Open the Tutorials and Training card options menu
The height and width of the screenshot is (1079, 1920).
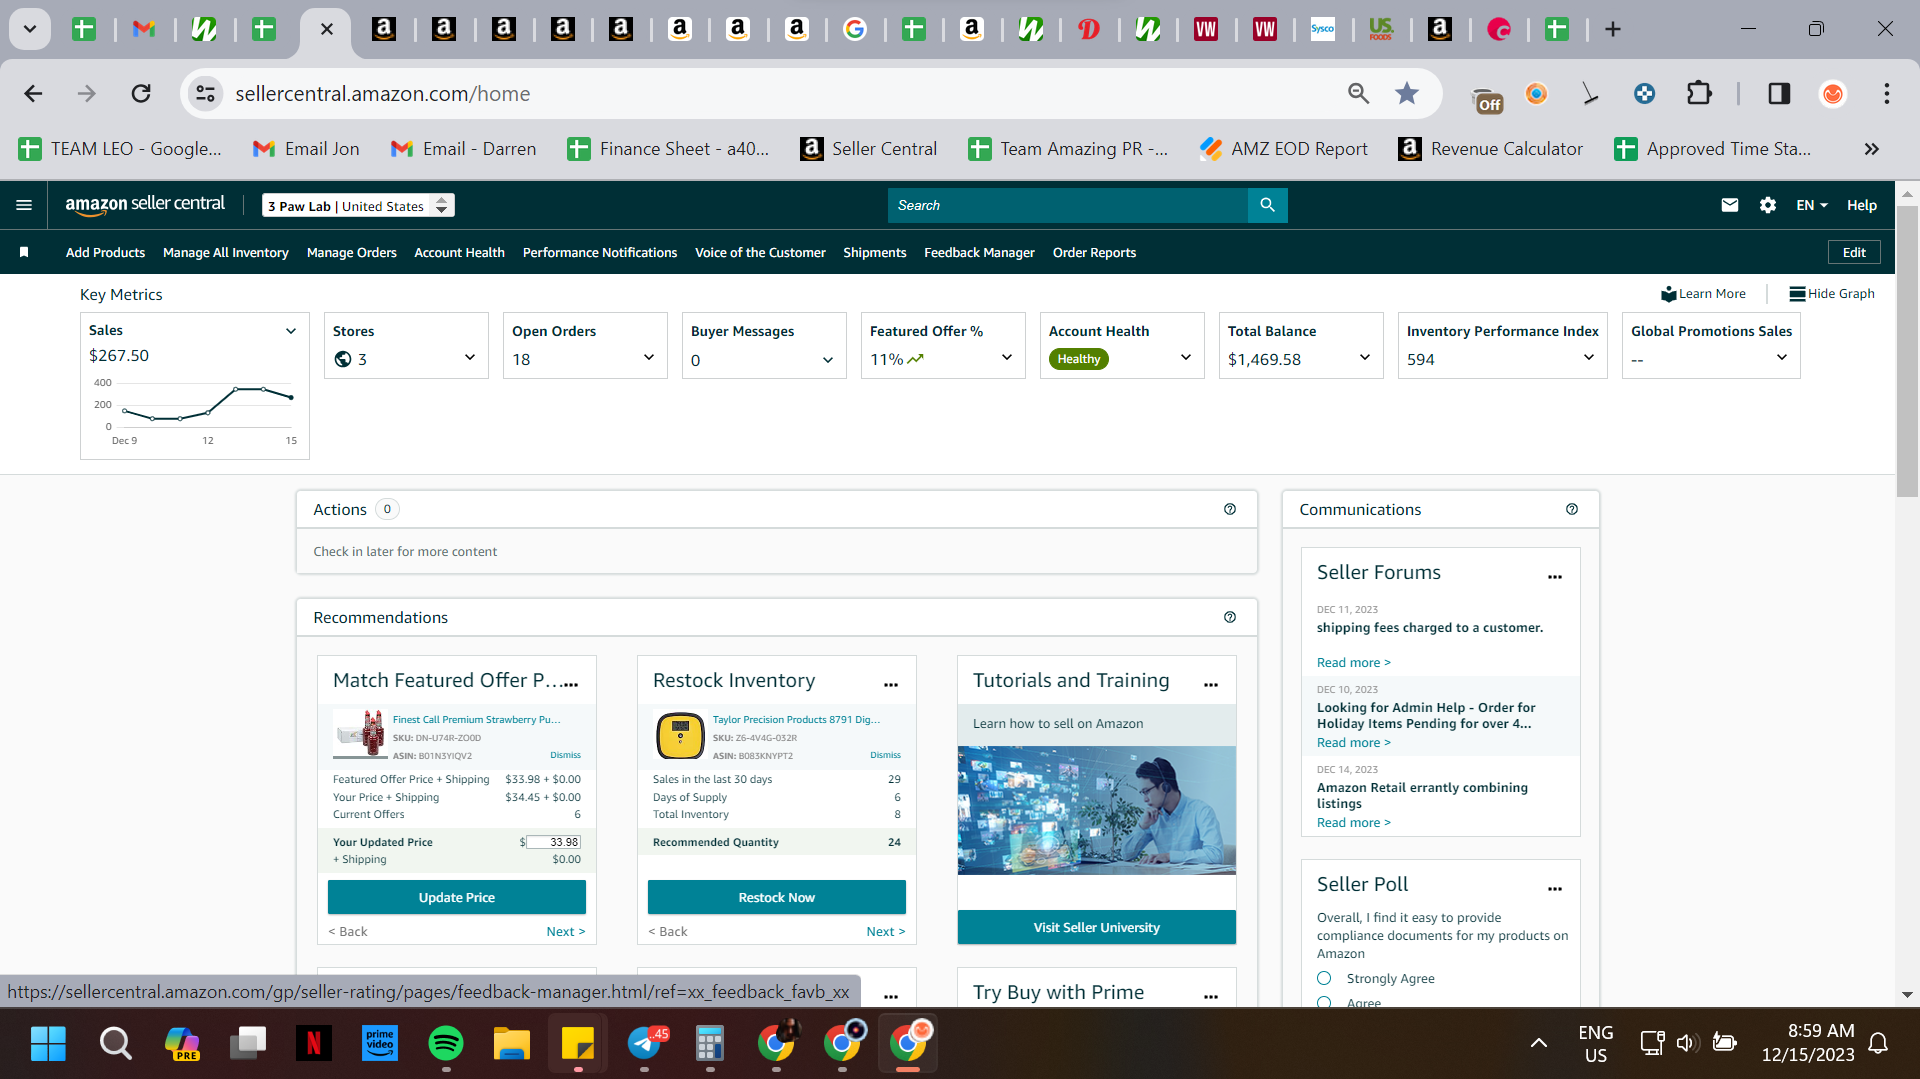pos(1211,685)
